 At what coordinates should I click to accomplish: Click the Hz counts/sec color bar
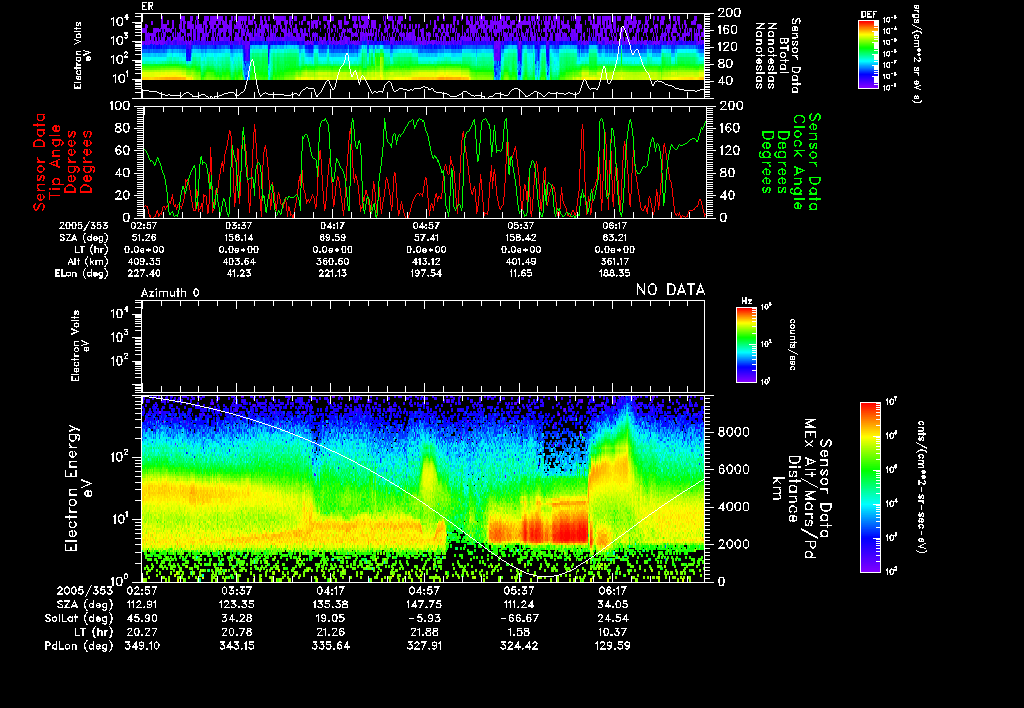747,345
